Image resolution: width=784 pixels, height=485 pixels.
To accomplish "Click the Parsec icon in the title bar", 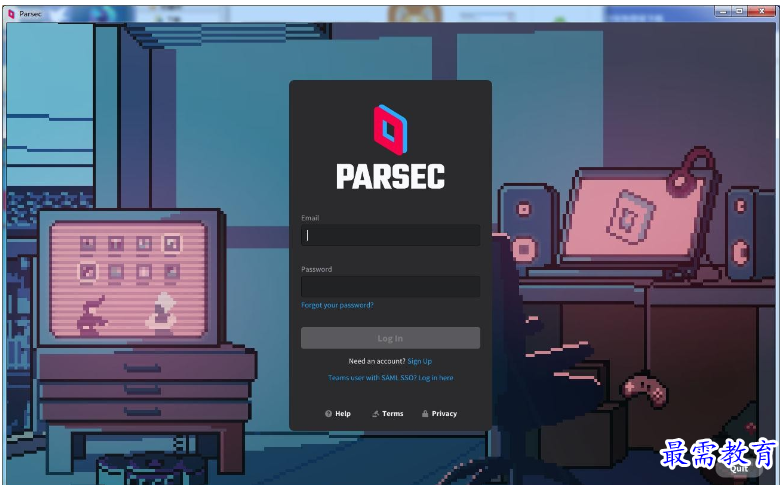I will pos(12,14).
